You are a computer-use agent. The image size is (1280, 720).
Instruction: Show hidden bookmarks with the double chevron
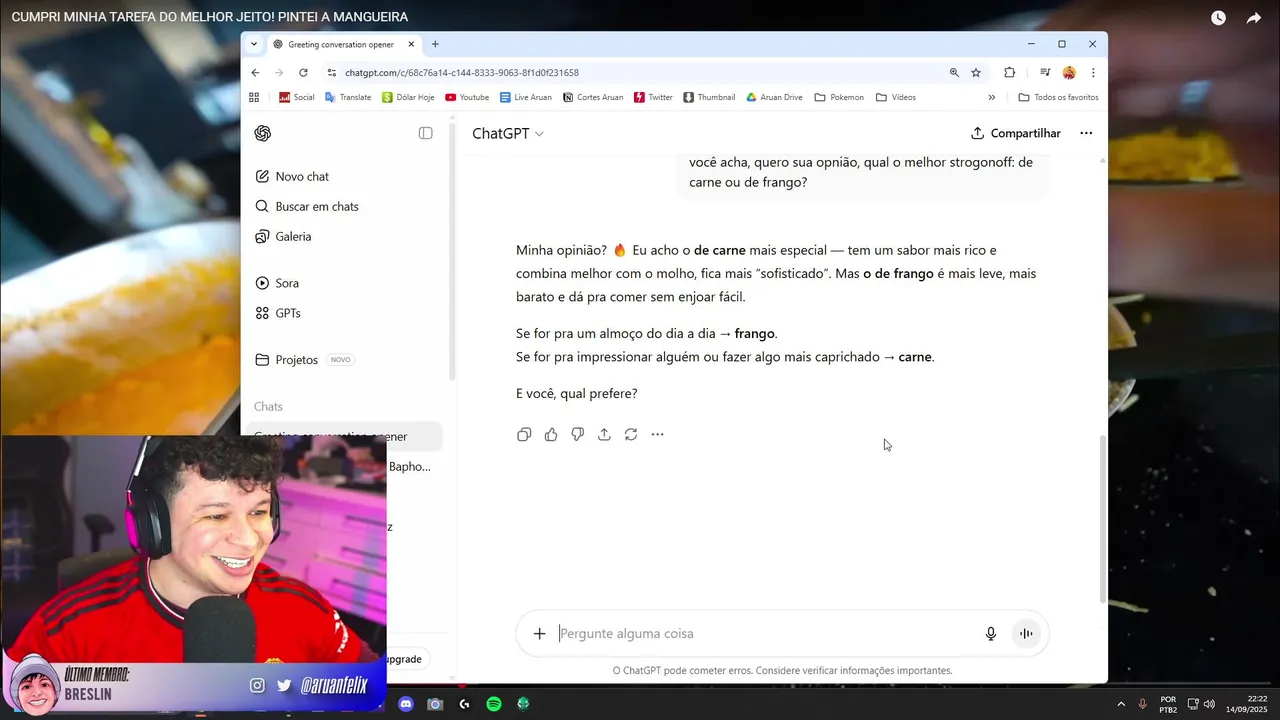991,97
